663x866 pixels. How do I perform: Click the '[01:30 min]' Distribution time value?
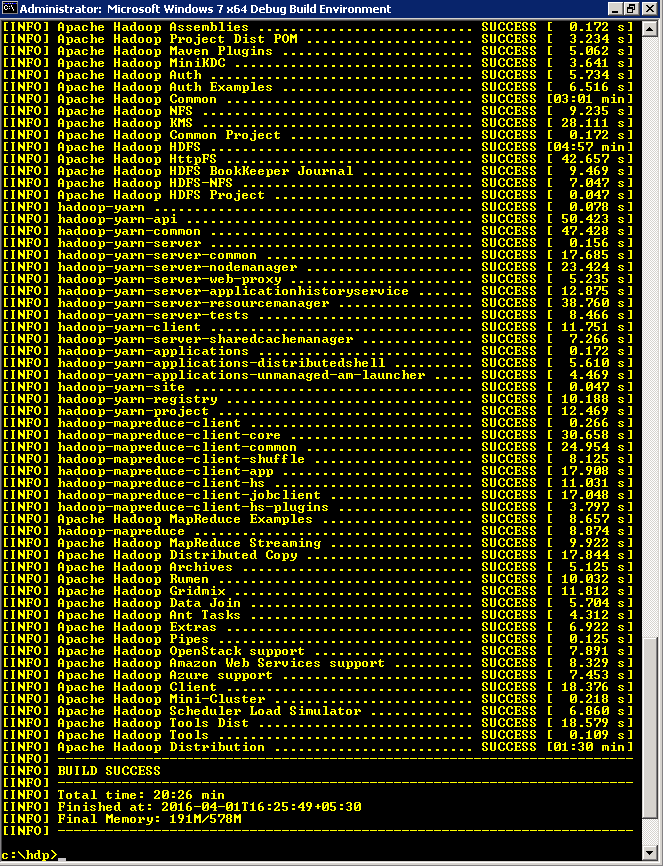point(590,748)
